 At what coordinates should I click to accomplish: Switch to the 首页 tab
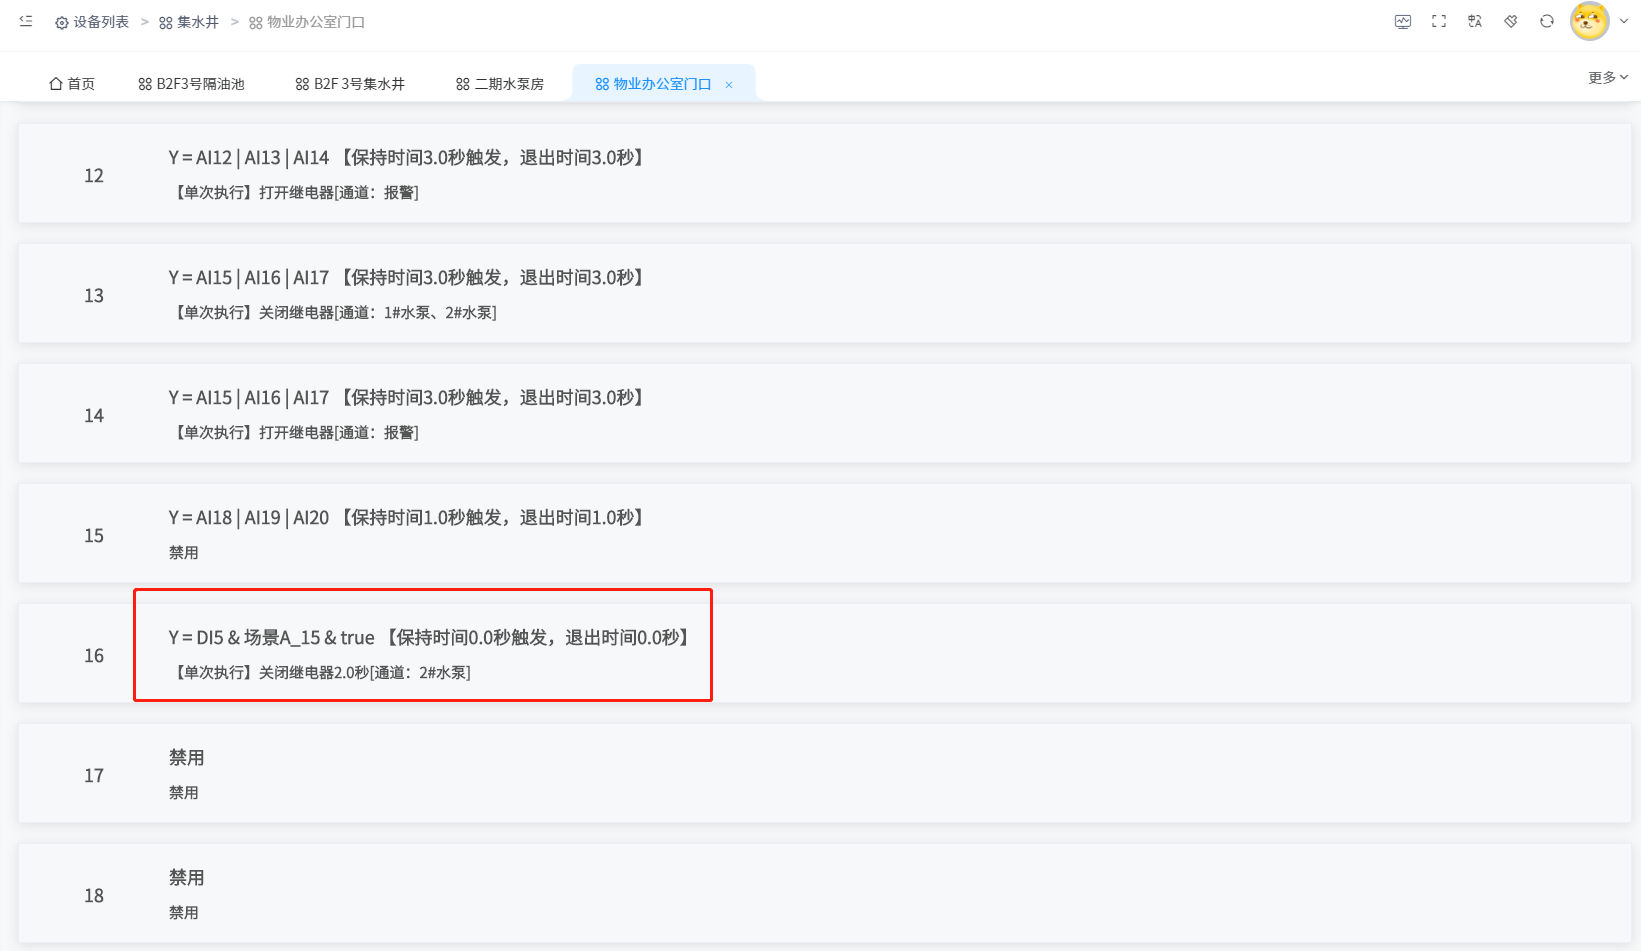[x=72, y=84]
